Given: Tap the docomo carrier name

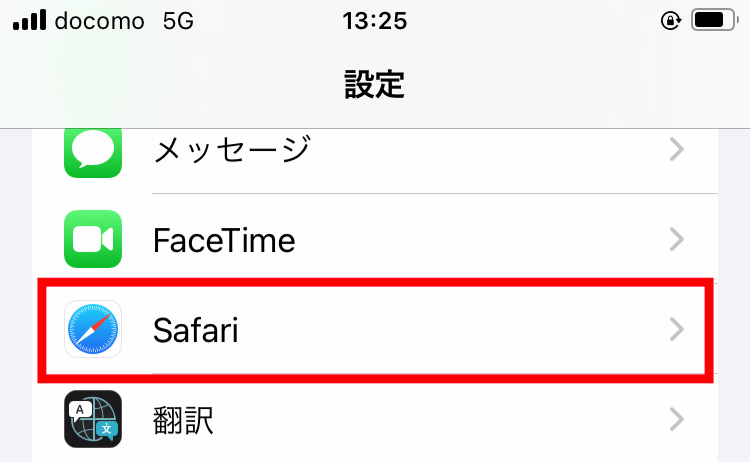Looking at the screenshot, I should click(x=100, y=21).
